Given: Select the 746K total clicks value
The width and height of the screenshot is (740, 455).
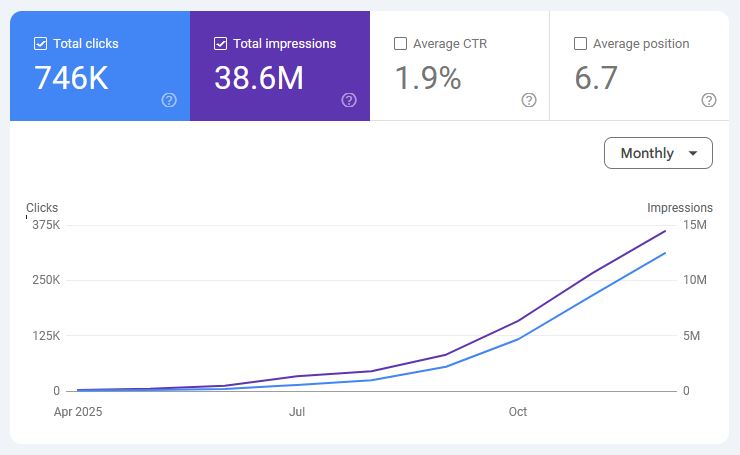Looking at the screenshot, I should click(71, 79).
